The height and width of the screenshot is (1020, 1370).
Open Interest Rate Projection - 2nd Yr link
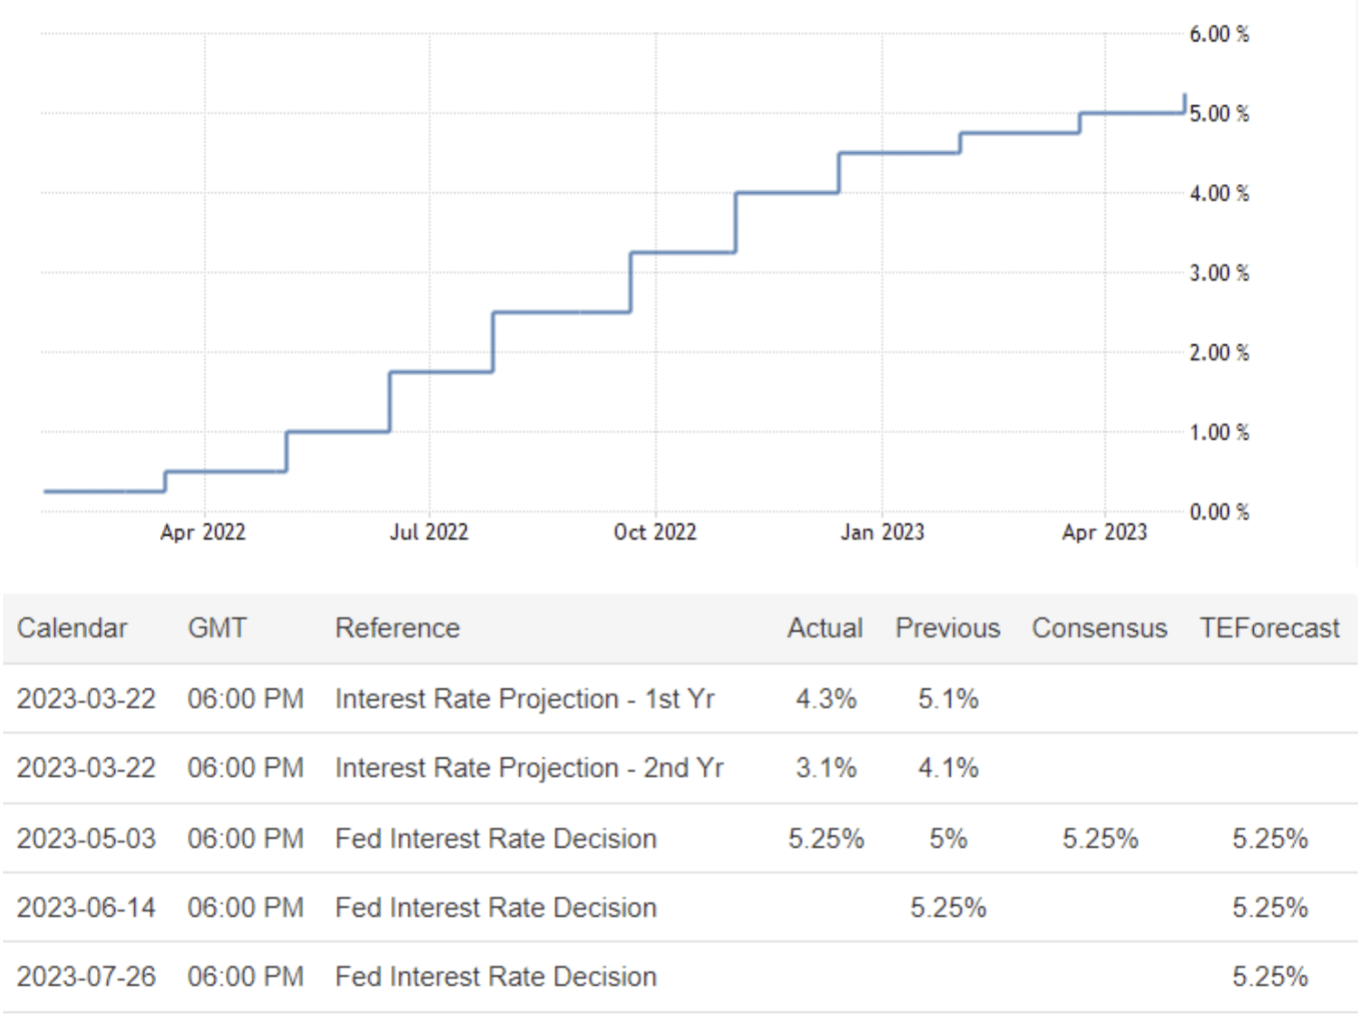[x=528, y=768]
